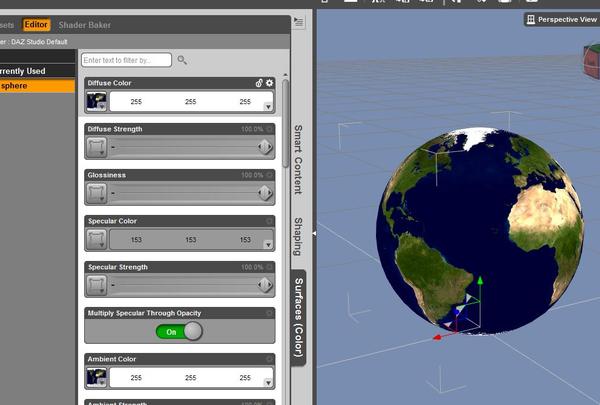This screenshot has width=600, height=405.
Task: Click the green Y-axis arrow of the gizmo
Action: [x=480, y=281]
